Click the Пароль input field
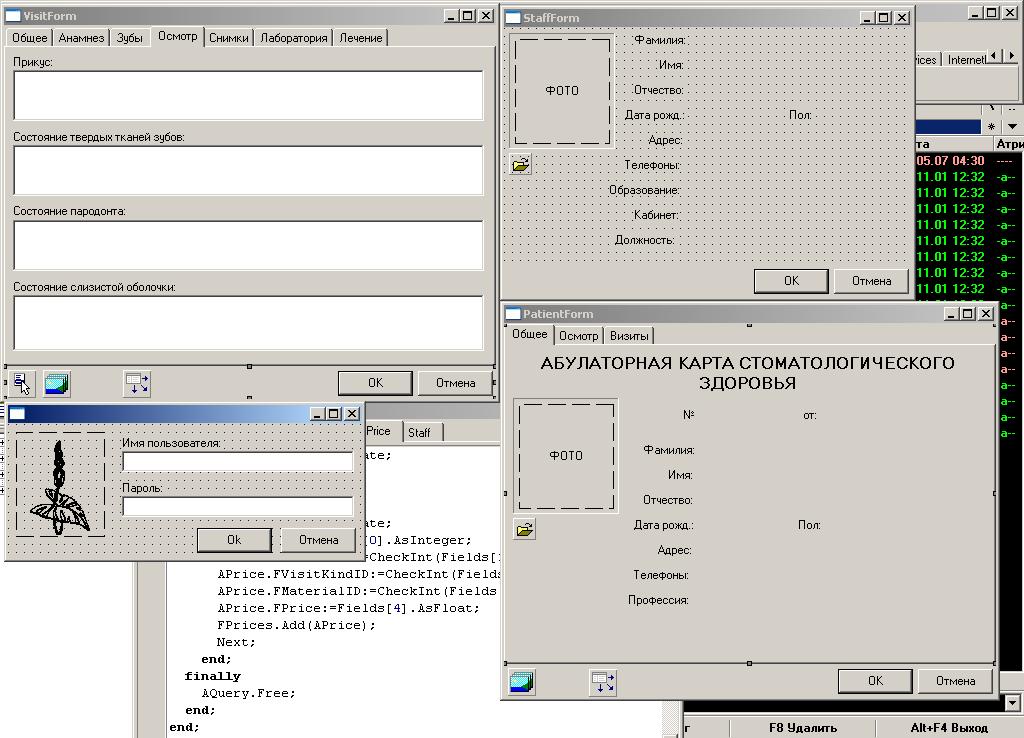1024x738 pixels. 238,506
